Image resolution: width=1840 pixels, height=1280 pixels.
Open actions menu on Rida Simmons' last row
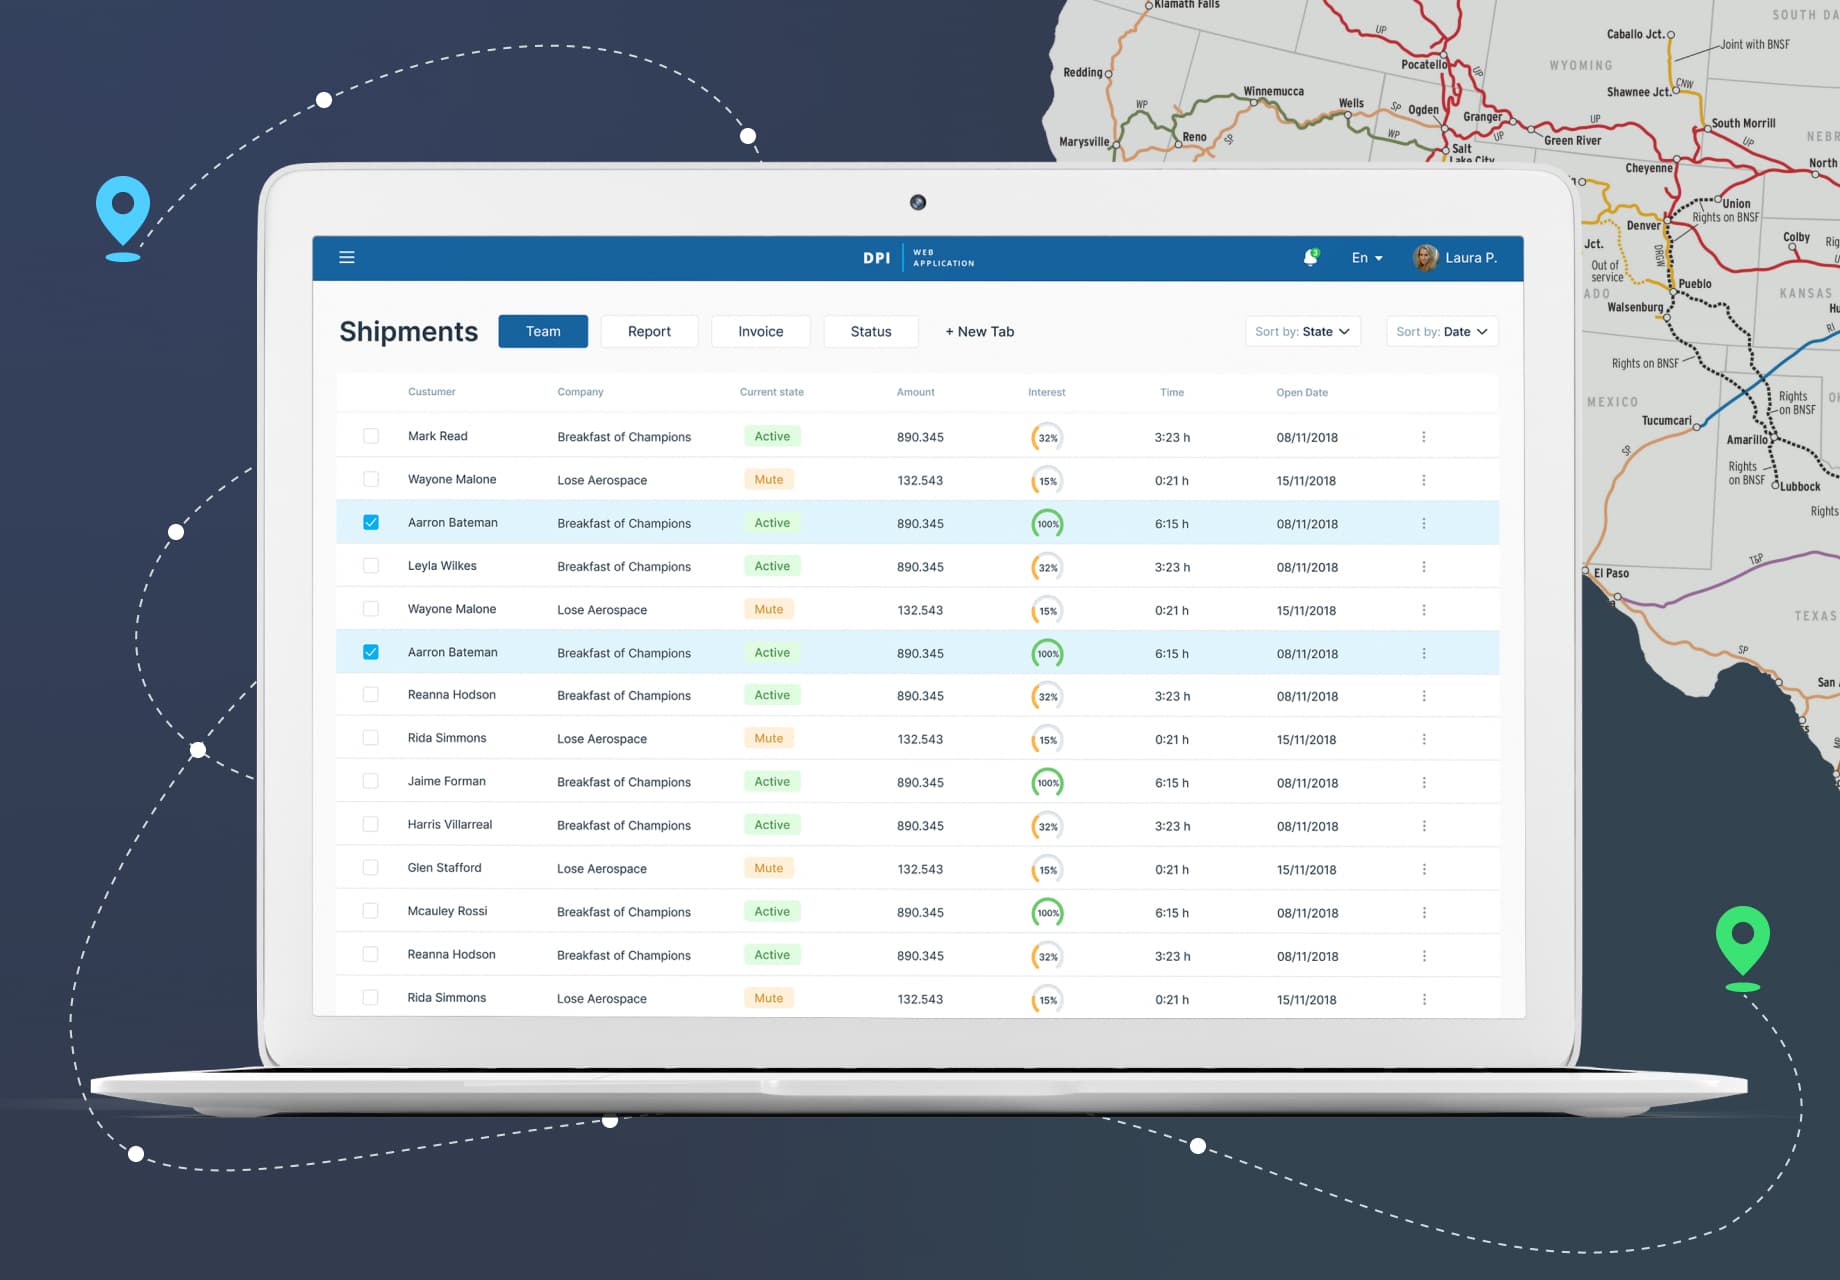pos(1424,997)
